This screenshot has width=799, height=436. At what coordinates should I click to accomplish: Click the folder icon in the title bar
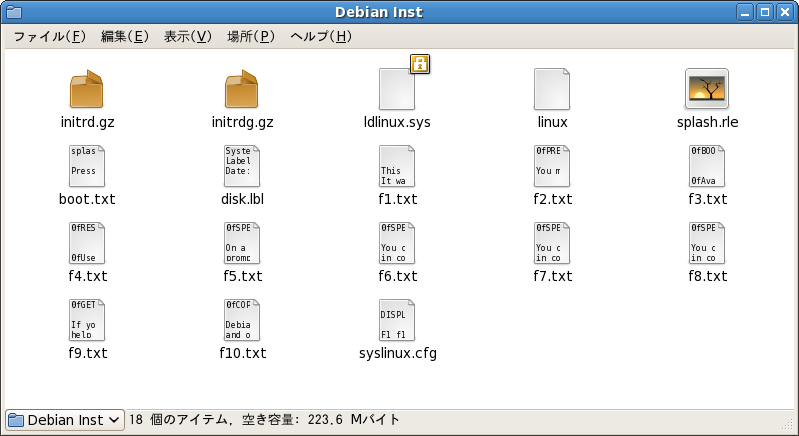pos(14,12)
